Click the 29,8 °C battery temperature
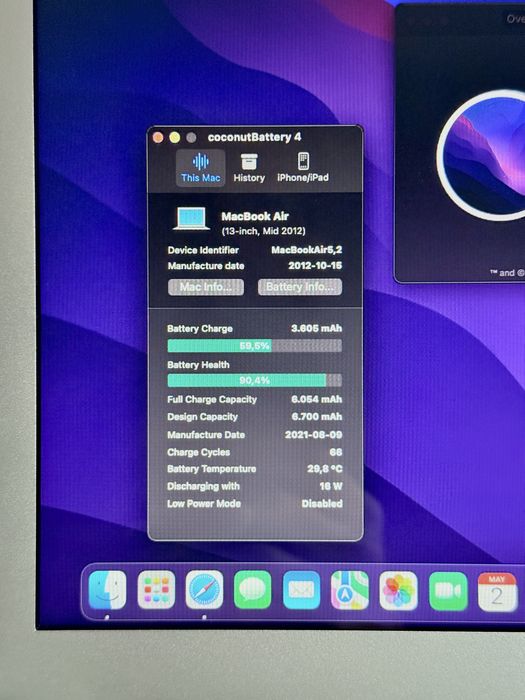The image size is (525, 700). 325,469
